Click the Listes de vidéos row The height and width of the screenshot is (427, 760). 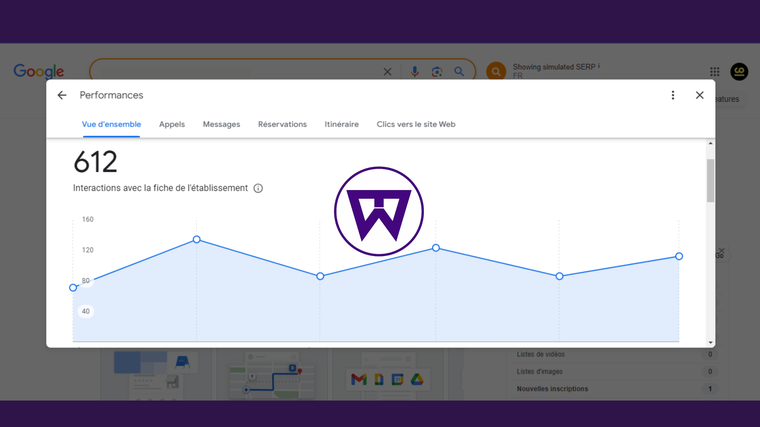coord(617,354)
